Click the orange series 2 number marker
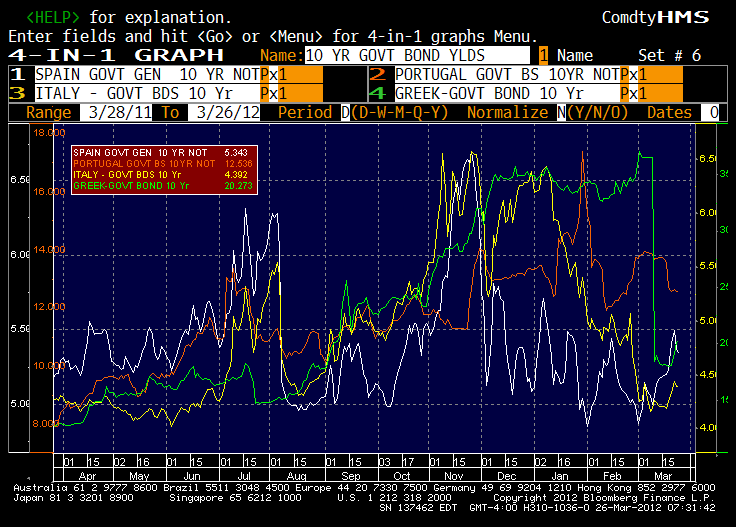The image size is (736, 527). pyautogui.click(x=376, y=74)
